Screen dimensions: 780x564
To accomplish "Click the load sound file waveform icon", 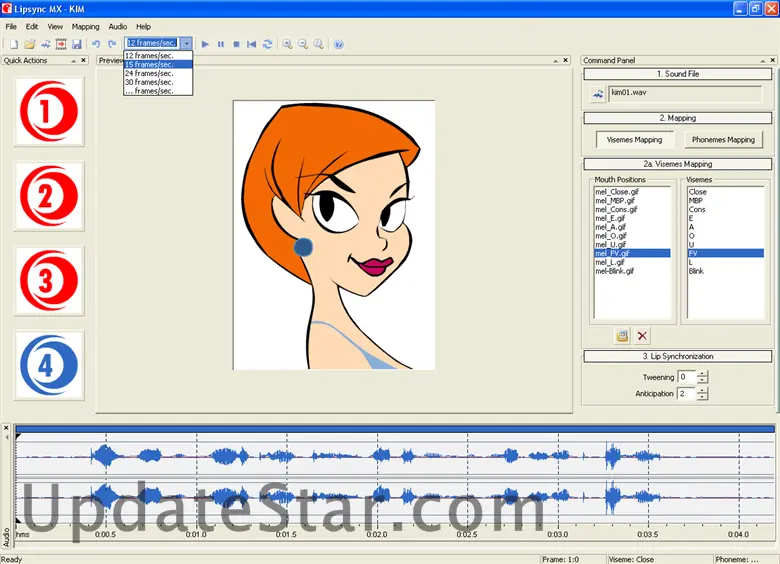I will [x=597, y=94].
